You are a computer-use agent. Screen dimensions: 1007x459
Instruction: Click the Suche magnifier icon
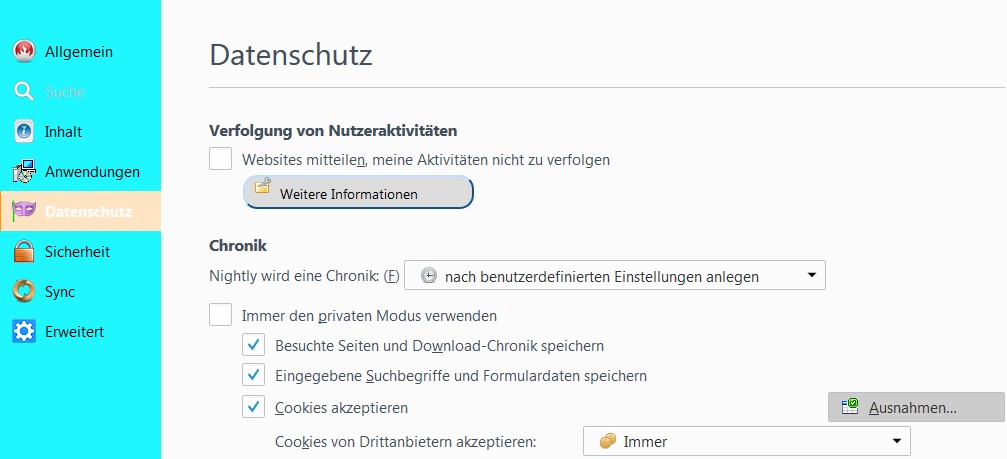point(24,92)
